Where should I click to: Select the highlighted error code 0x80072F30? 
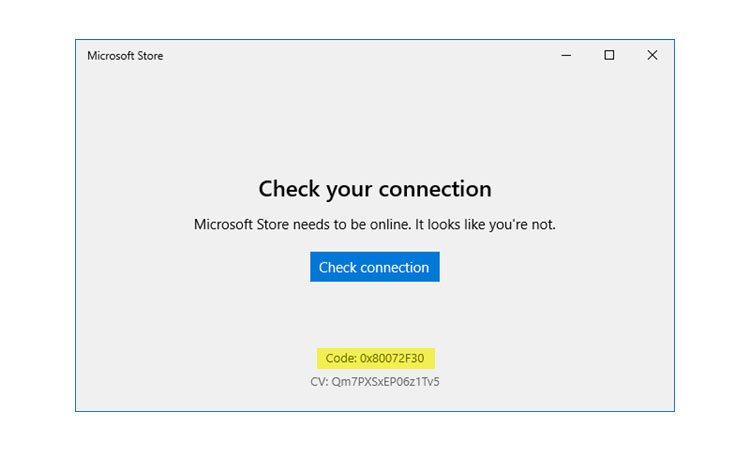(376, 358)
